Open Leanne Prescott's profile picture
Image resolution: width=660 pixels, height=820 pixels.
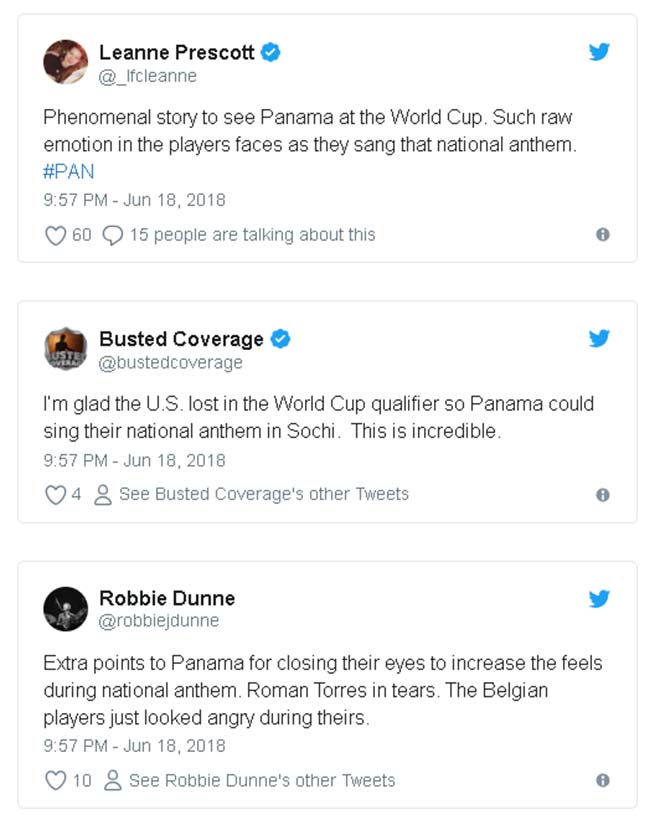tap(66, 62)
